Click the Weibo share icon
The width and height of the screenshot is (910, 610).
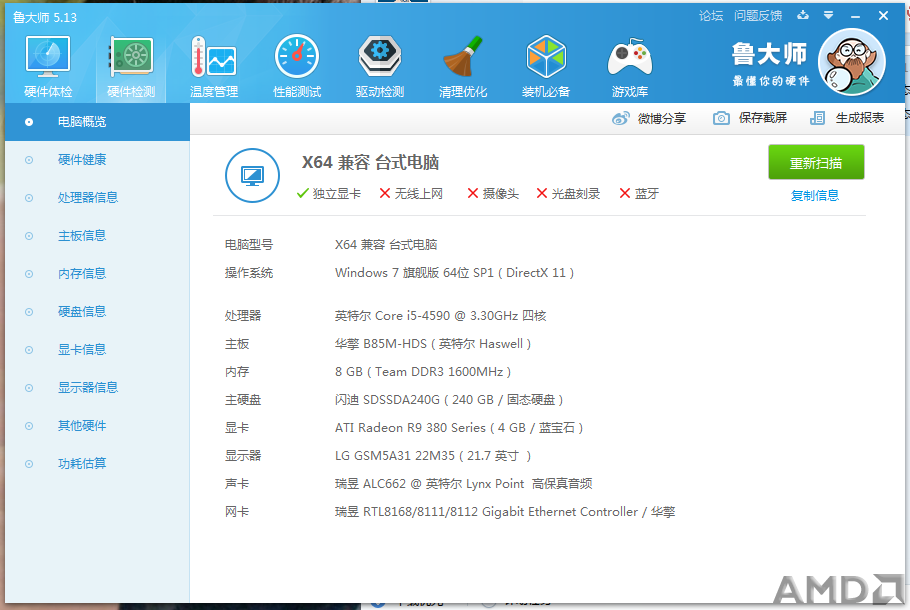click(x=620, y=118)
